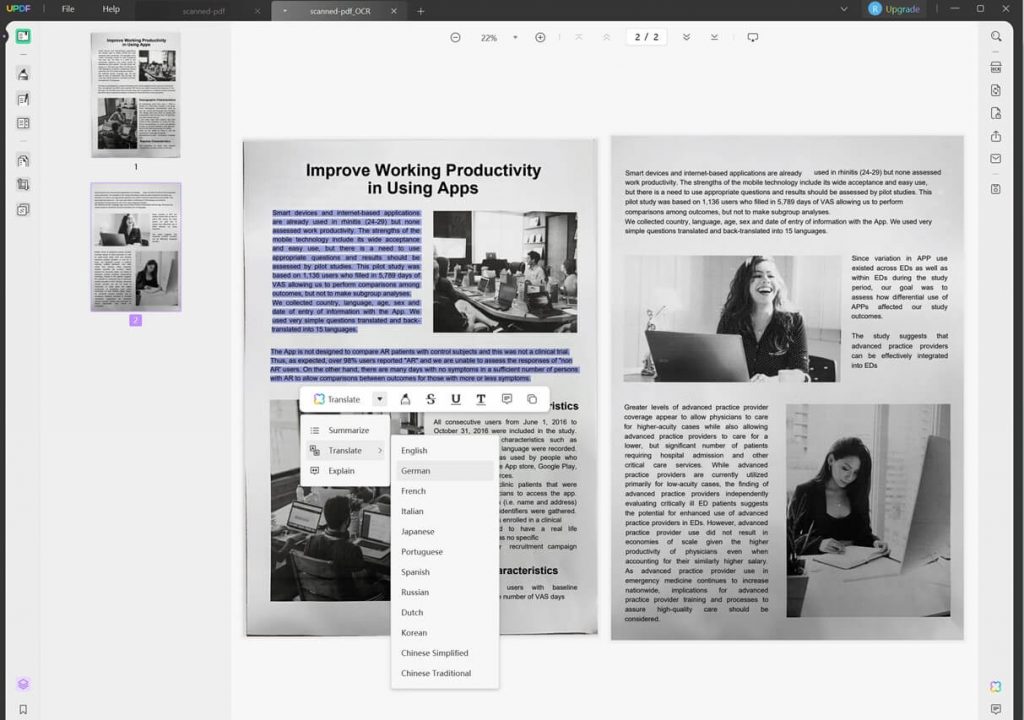Screen dimensions: 1024x720
Task: Click the Share icon in right sidebar
Action: (x=995, y=136)
